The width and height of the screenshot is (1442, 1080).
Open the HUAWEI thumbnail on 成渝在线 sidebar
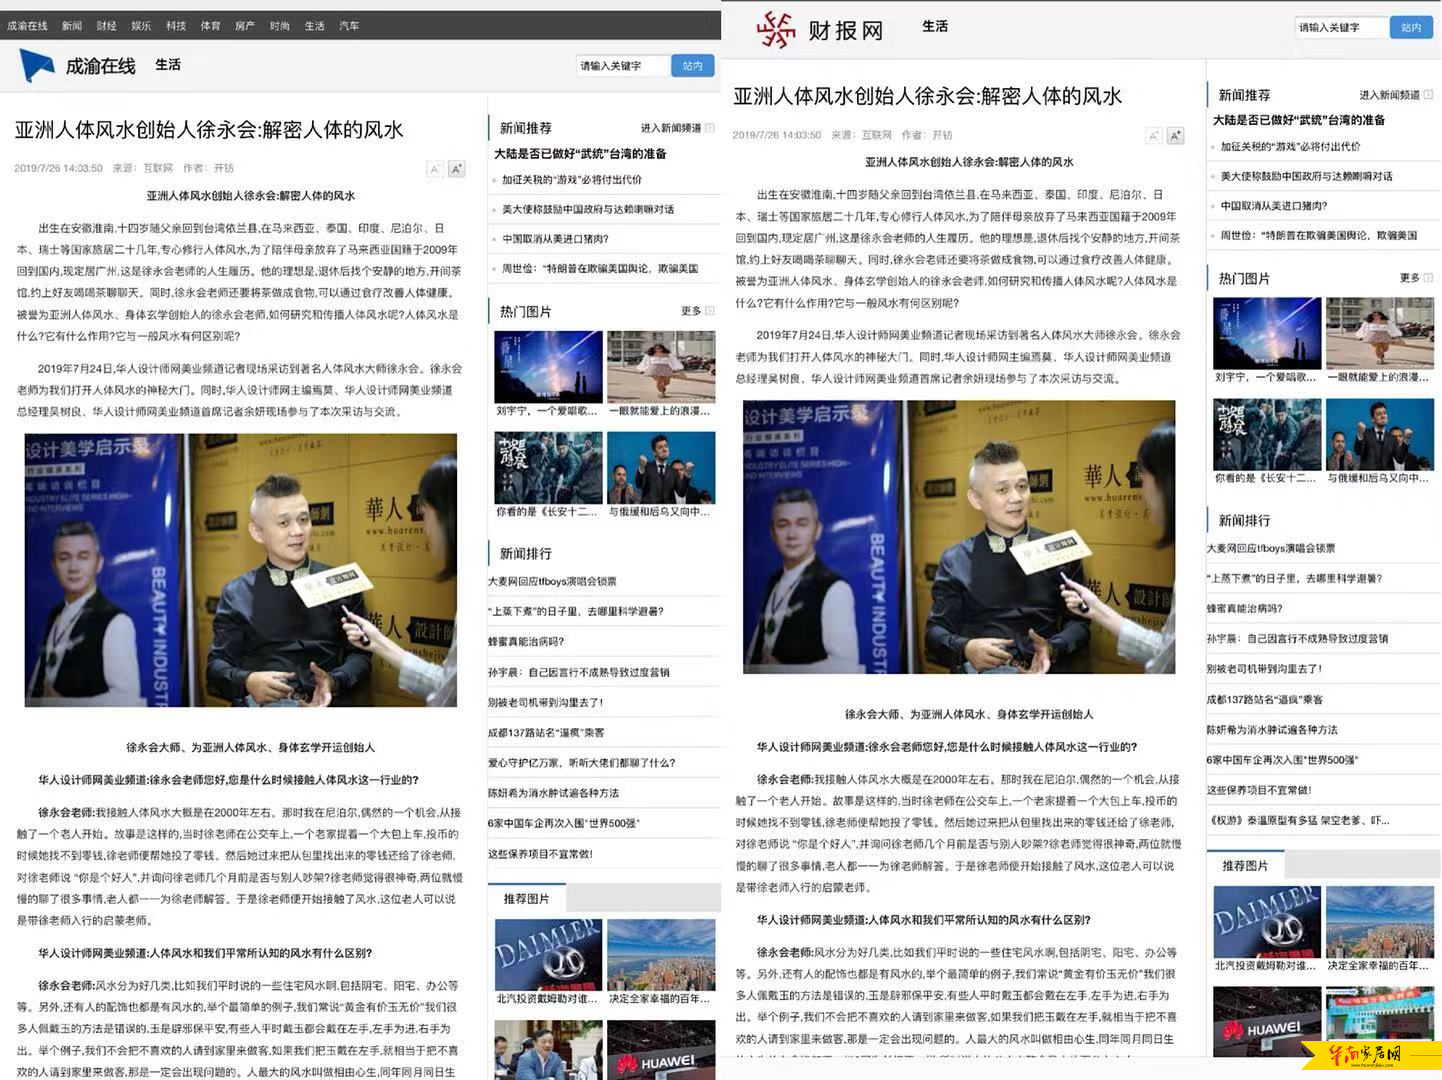coord(661,1052)
